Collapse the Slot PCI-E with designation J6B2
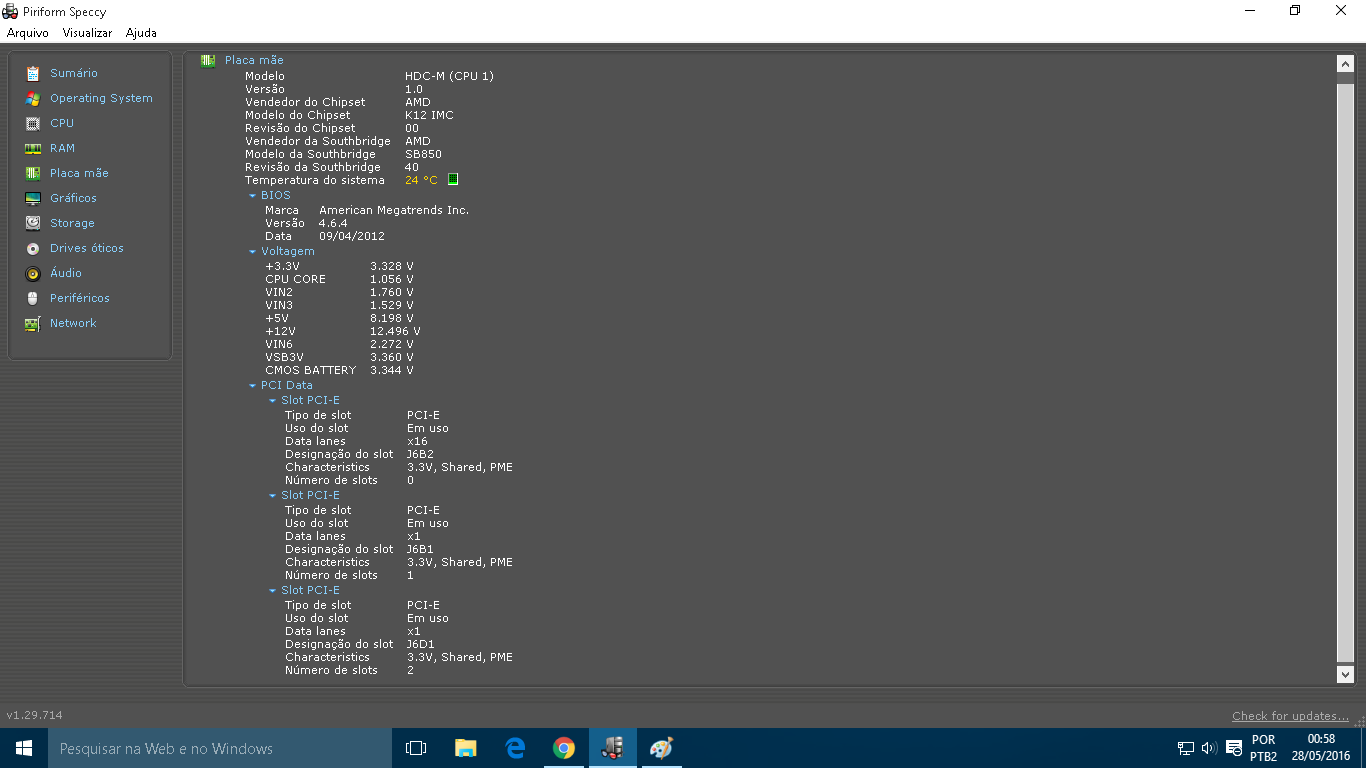1366x768 pixels. tap(272, 401)
